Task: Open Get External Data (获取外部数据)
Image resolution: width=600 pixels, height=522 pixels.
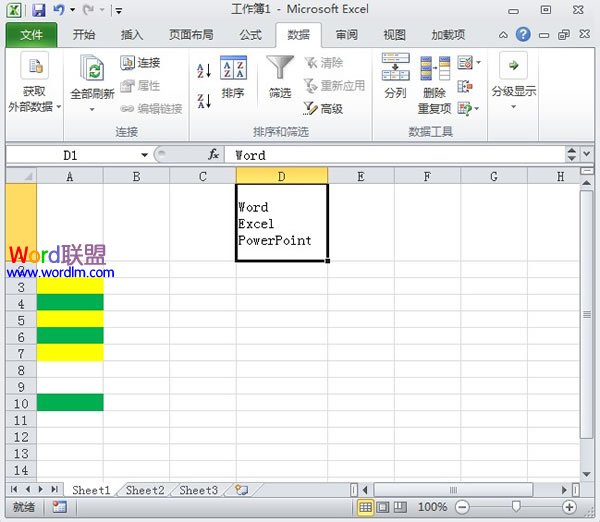Action: 34,82
